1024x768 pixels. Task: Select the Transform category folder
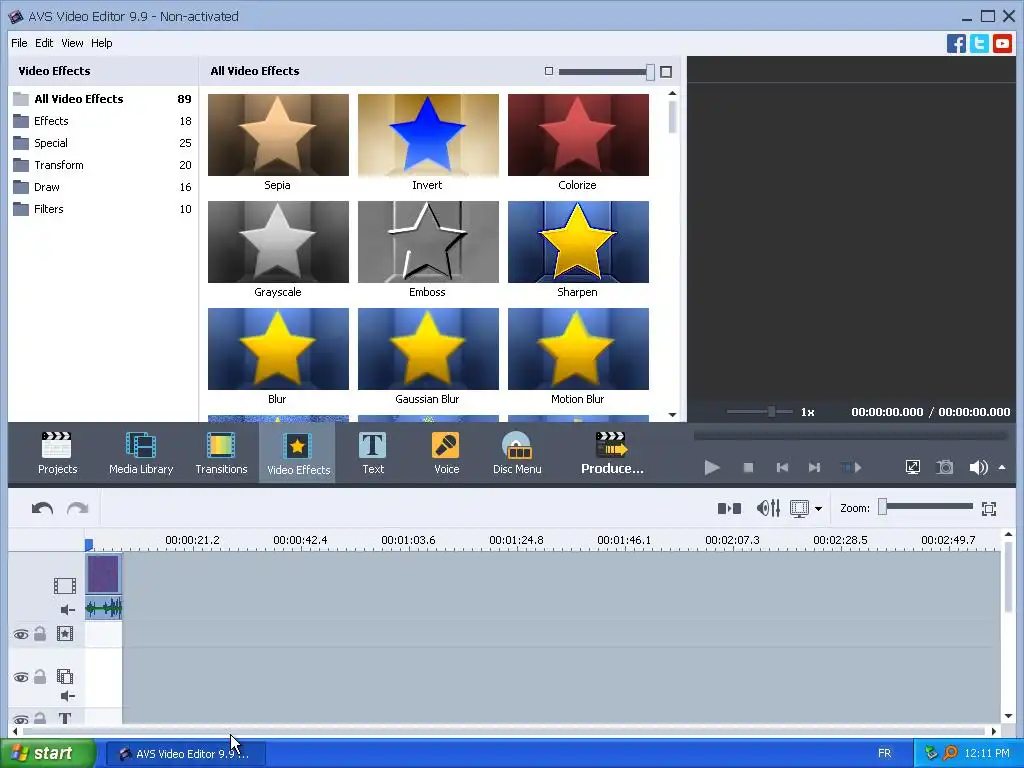103,165
